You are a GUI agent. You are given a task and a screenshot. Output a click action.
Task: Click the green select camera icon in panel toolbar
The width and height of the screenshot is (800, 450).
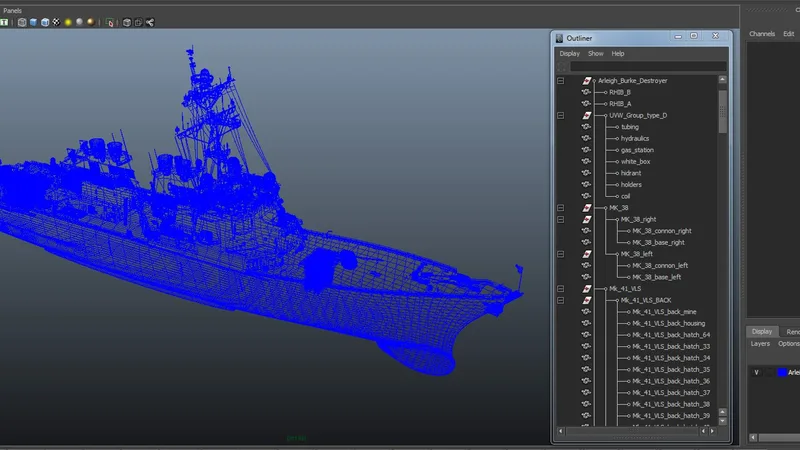(4, 22)
